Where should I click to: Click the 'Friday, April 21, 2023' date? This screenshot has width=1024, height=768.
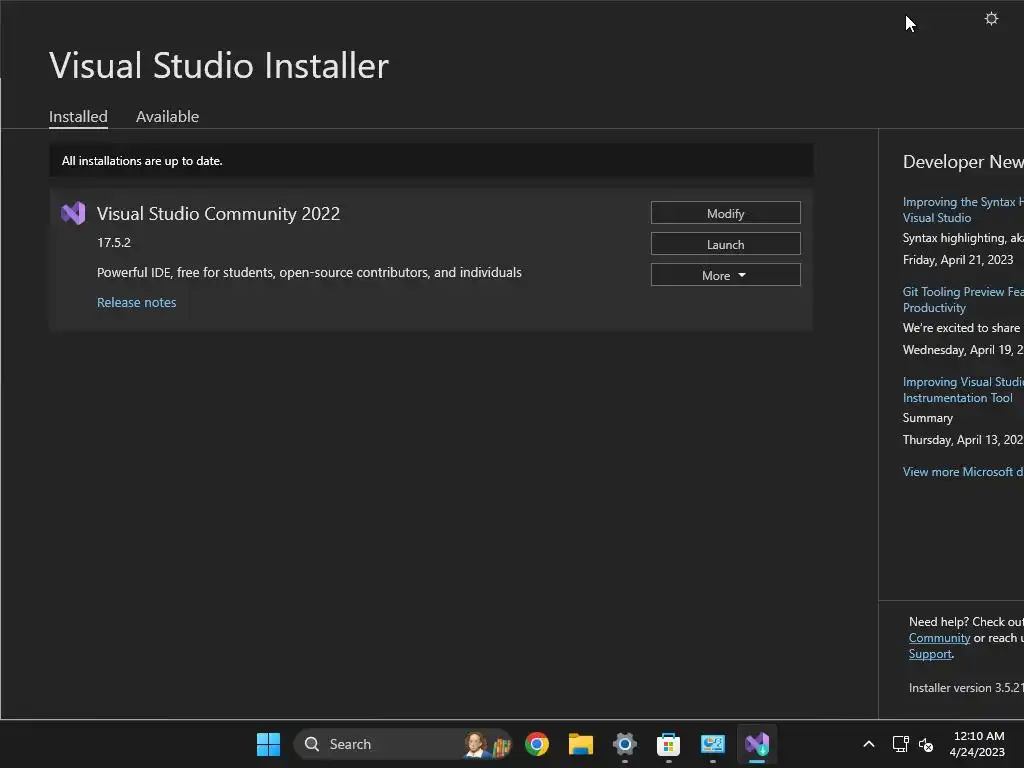click(958, 260)
